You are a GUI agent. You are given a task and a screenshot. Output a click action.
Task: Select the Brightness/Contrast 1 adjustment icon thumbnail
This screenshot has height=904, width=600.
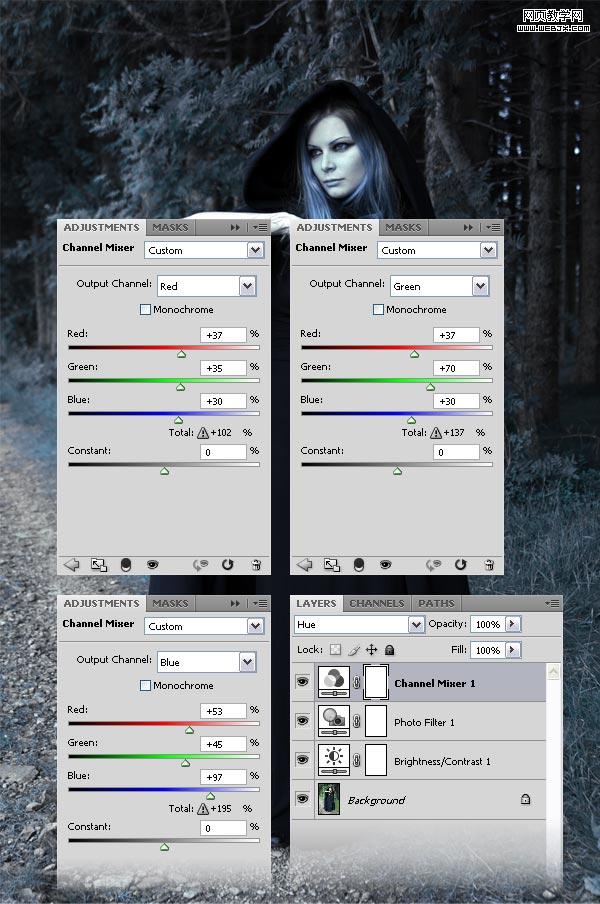(x=334, y=760)
